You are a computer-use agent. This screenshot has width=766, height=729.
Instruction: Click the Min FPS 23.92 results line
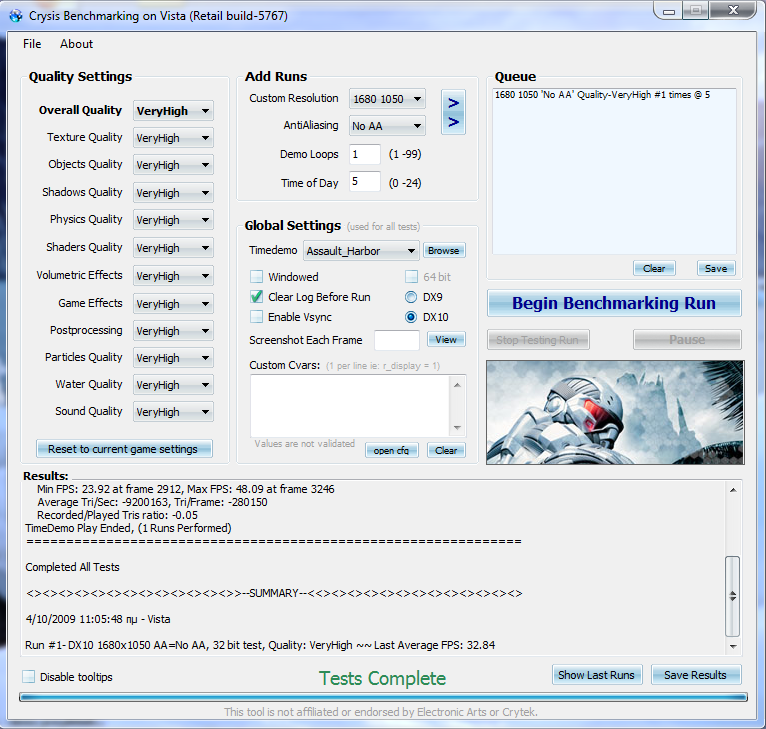point(186,489)
